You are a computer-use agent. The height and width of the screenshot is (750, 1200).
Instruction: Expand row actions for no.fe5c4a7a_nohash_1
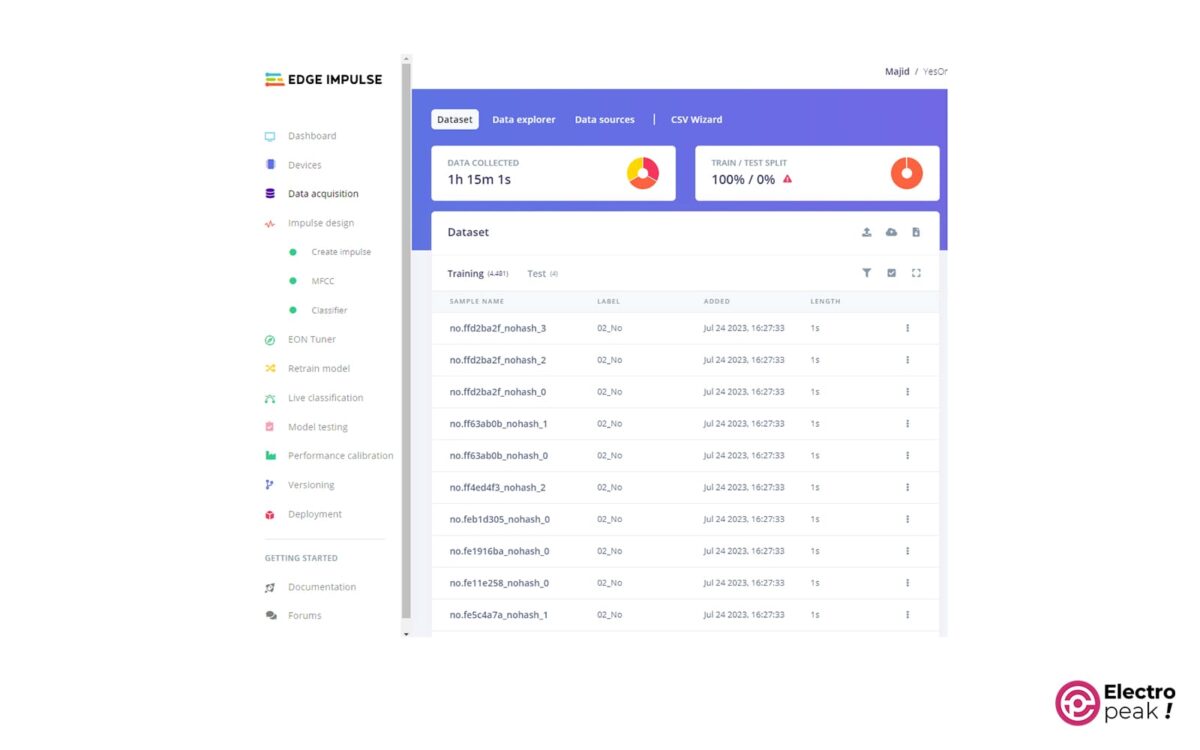[907, 615]
